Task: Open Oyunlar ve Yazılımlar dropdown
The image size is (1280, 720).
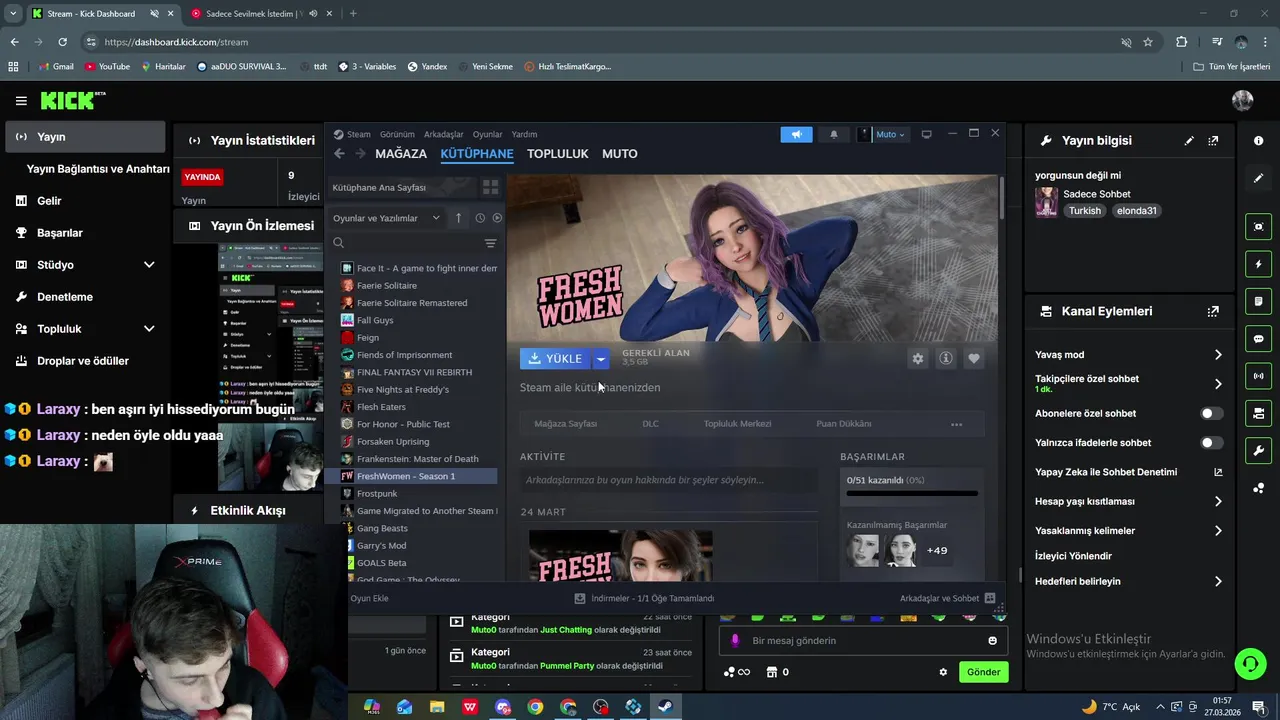Action: point(386,218)
